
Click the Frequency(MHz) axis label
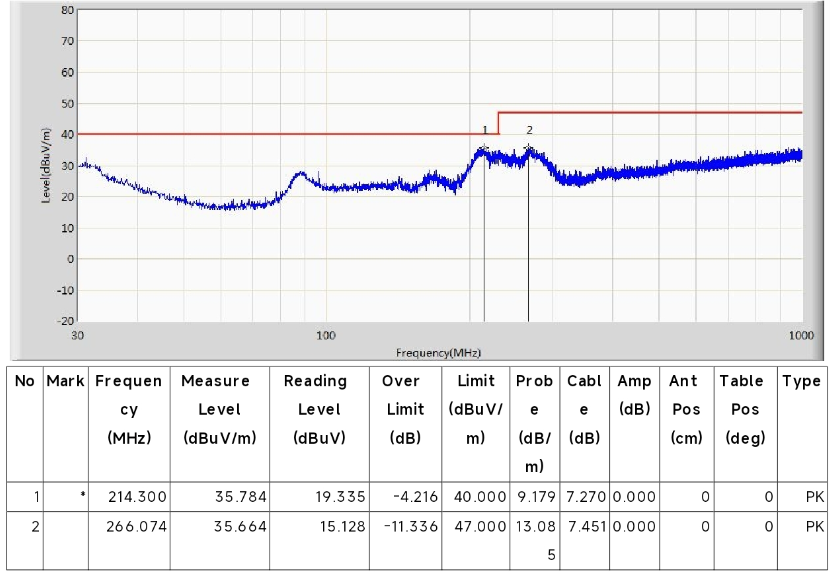[x=438, y=353]
